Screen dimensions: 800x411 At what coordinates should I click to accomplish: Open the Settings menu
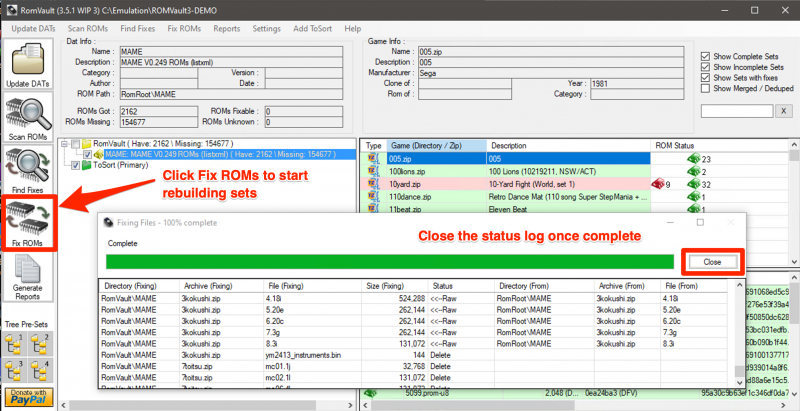266,29
